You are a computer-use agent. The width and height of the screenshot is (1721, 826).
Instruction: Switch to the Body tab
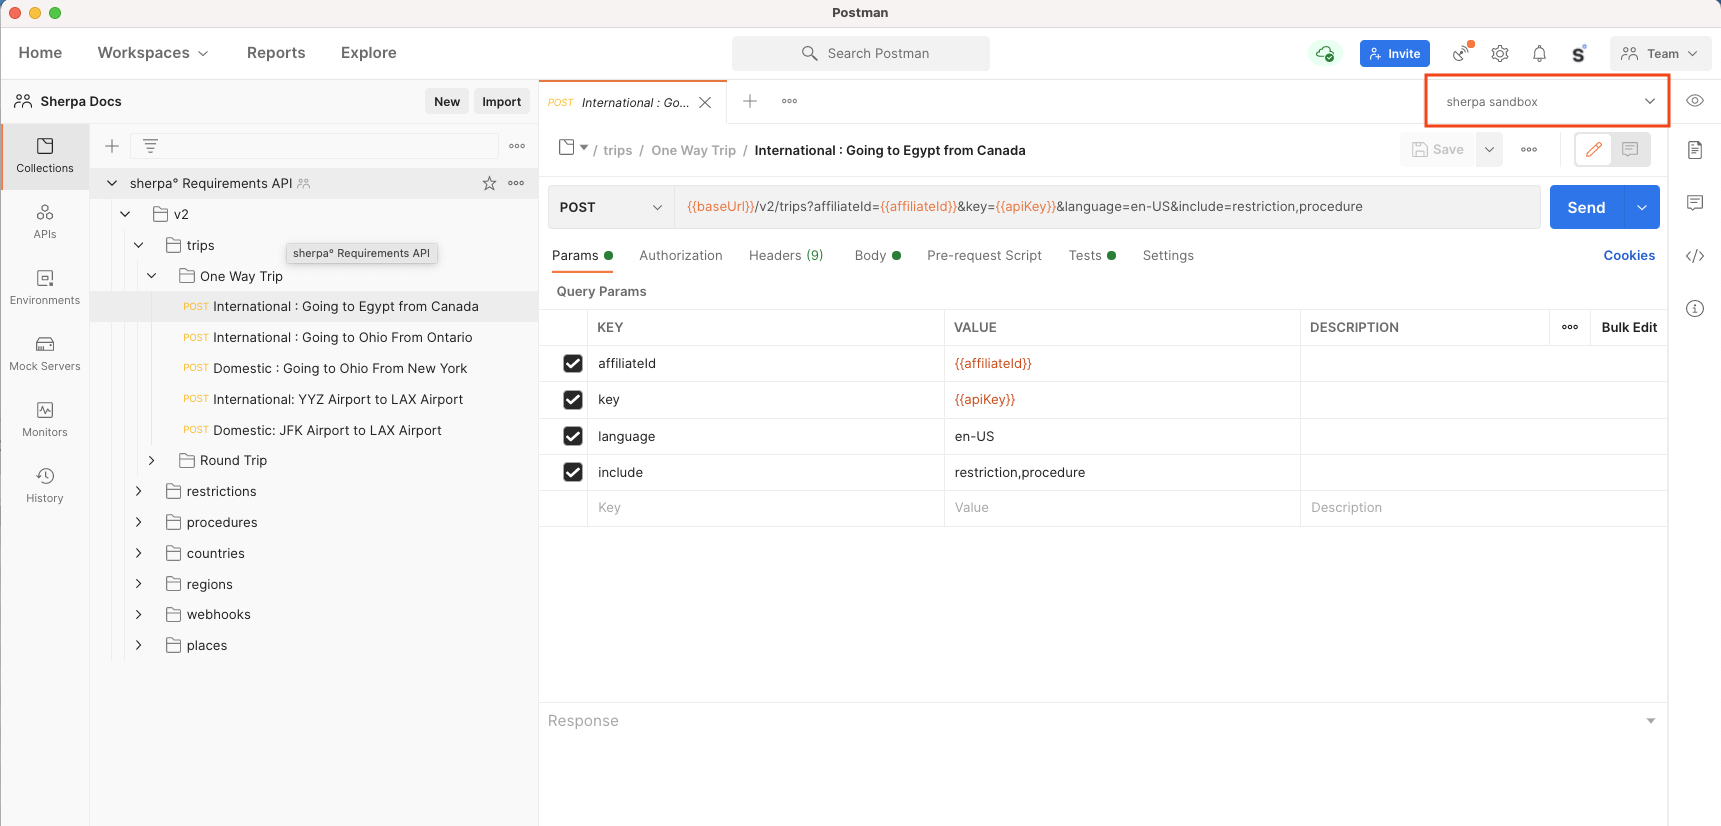point(877,255)
